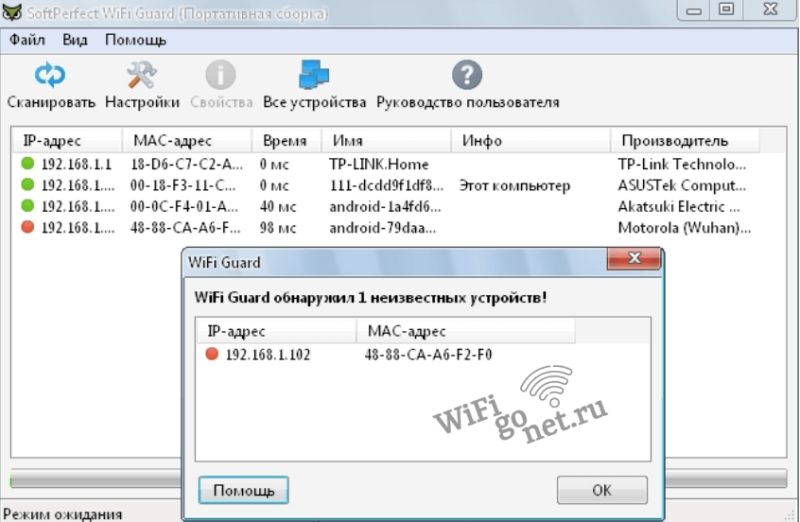Screen dimensions: 800x522
Task: Sort by IP-адрес column in main list
Action: (x=67, y=140)
